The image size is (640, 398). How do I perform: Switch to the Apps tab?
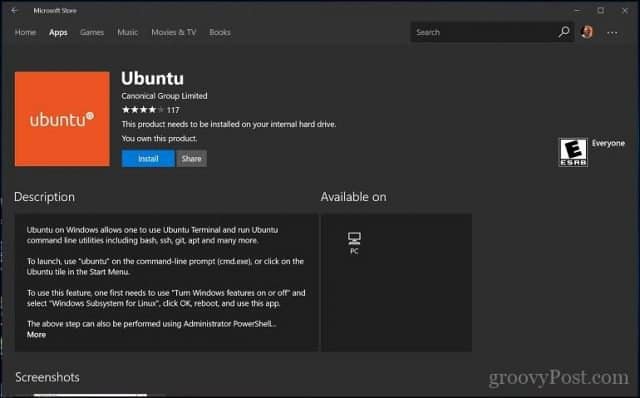tap(58, 32)
